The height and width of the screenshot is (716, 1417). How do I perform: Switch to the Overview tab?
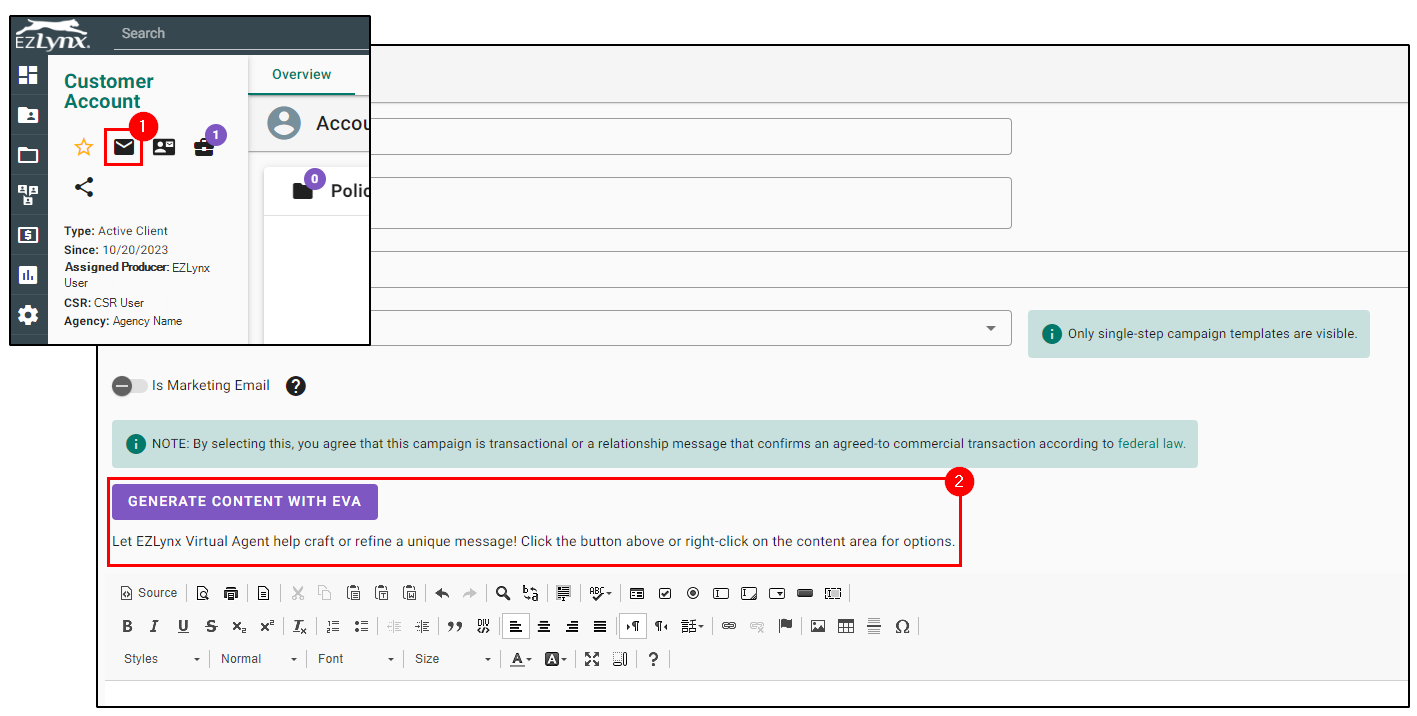pos(301,74)
